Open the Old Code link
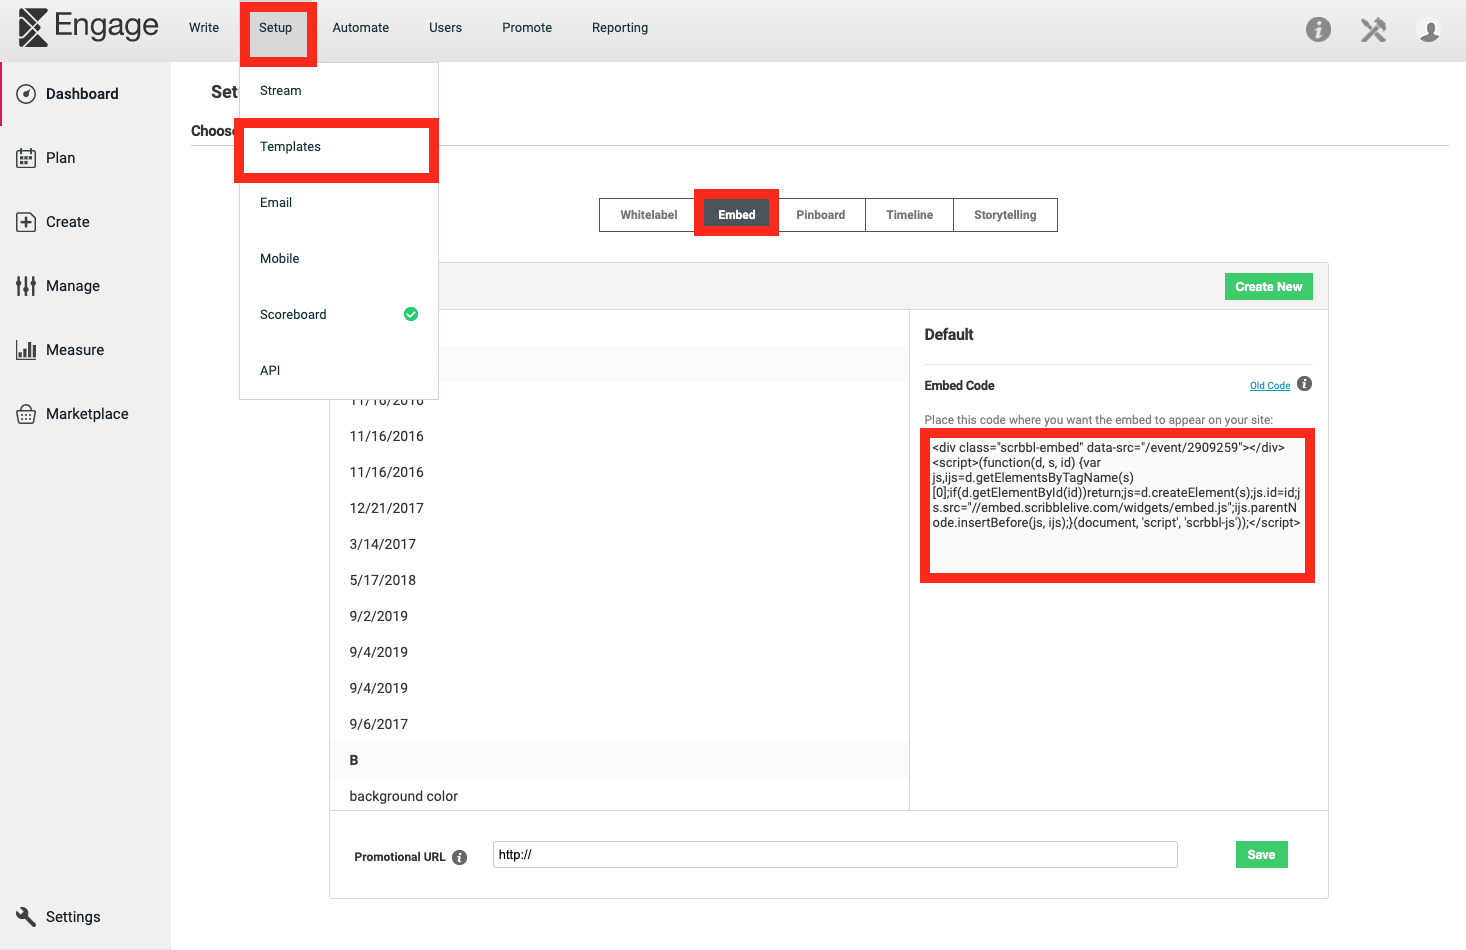The width and height of the screenshot is (1466, 950). pyautogui.click(x=1270, y=386)
